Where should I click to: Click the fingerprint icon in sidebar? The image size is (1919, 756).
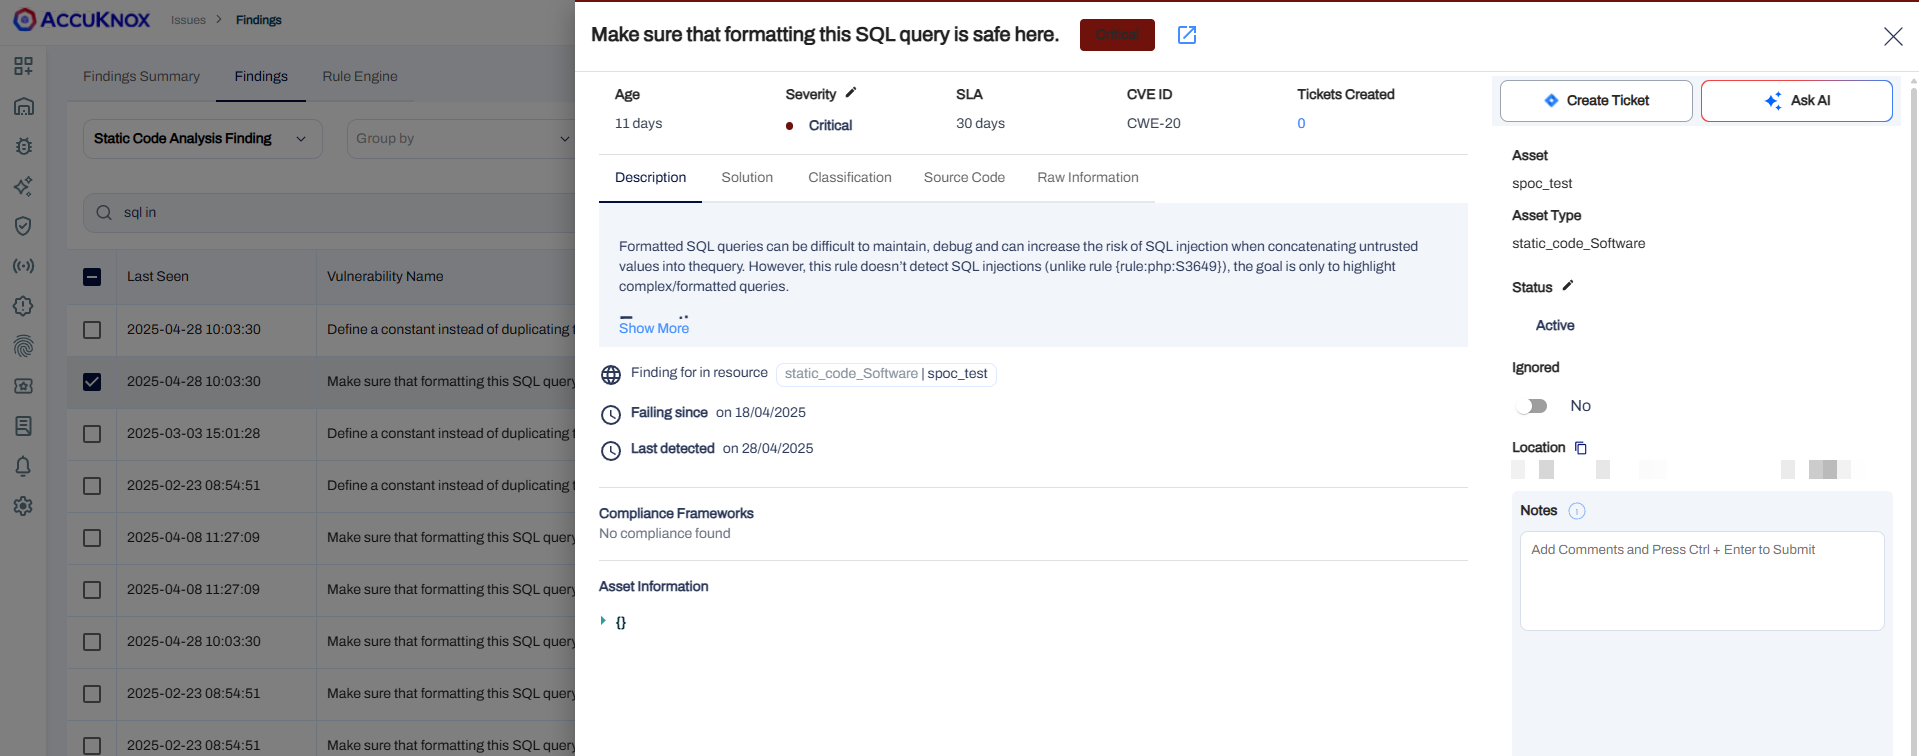pyautogui.click(x=23, y=346)
